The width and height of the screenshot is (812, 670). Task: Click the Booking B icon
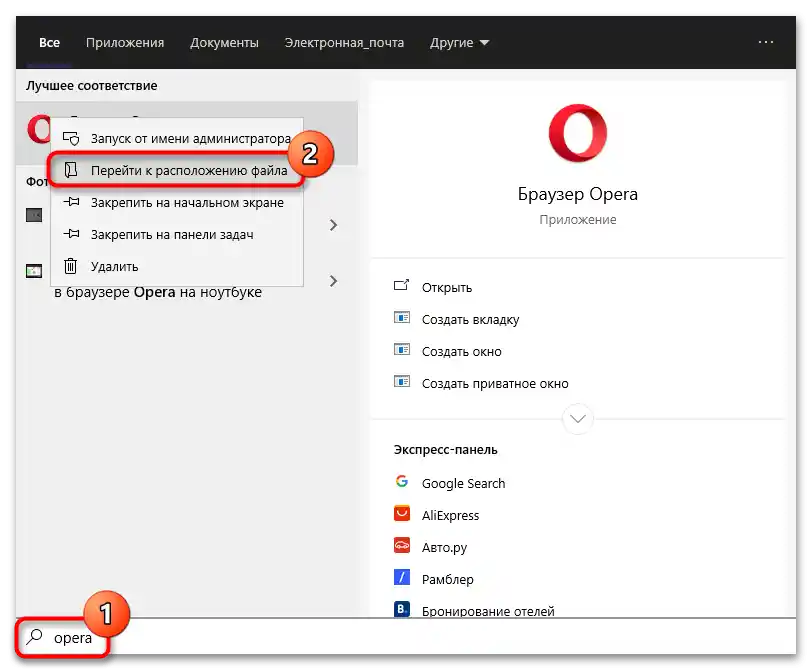point(402,609)
